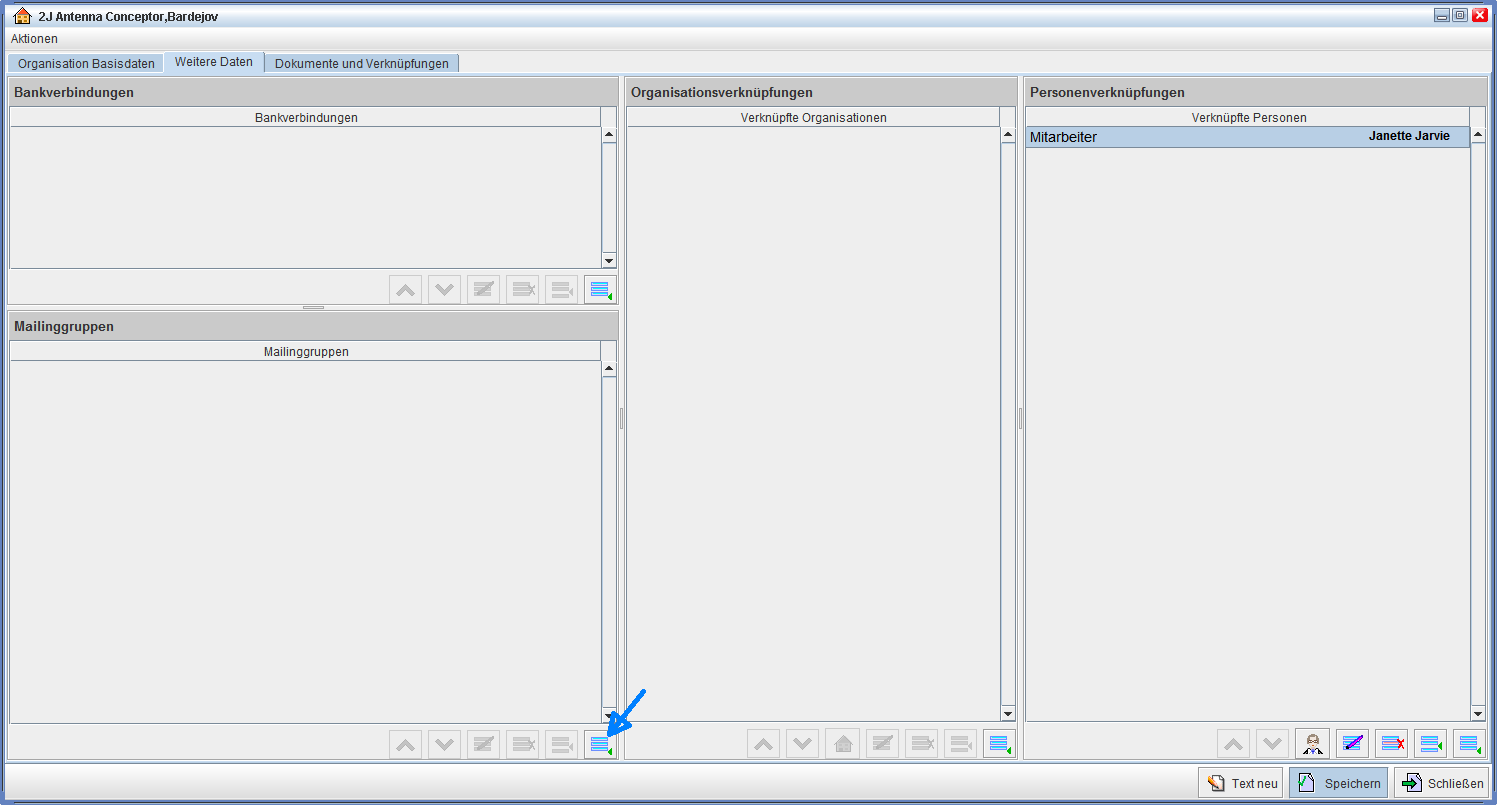
Task: Click house icon in Organisationsverknüpfungen toolbar
Action: [x=843, y=744]
